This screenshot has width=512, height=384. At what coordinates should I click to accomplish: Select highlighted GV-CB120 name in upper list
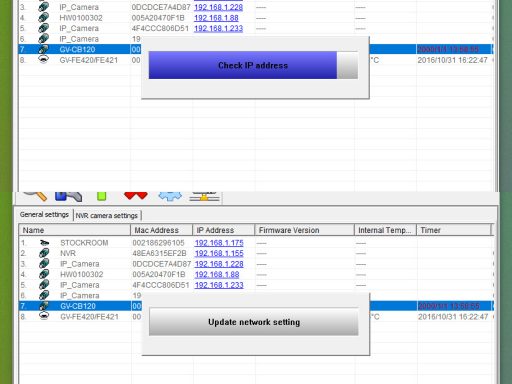(77, 49)
